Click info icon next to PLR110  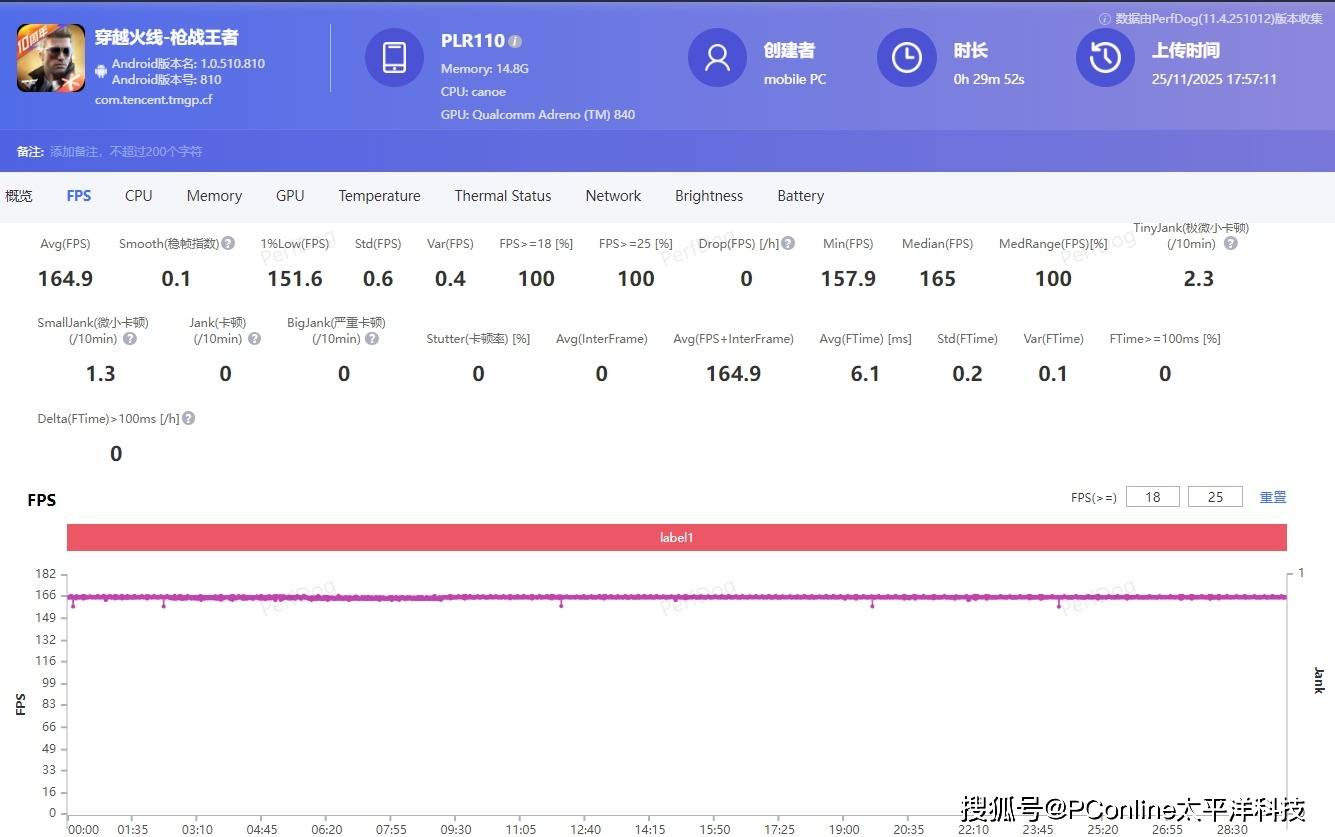(x=515, y=42)
